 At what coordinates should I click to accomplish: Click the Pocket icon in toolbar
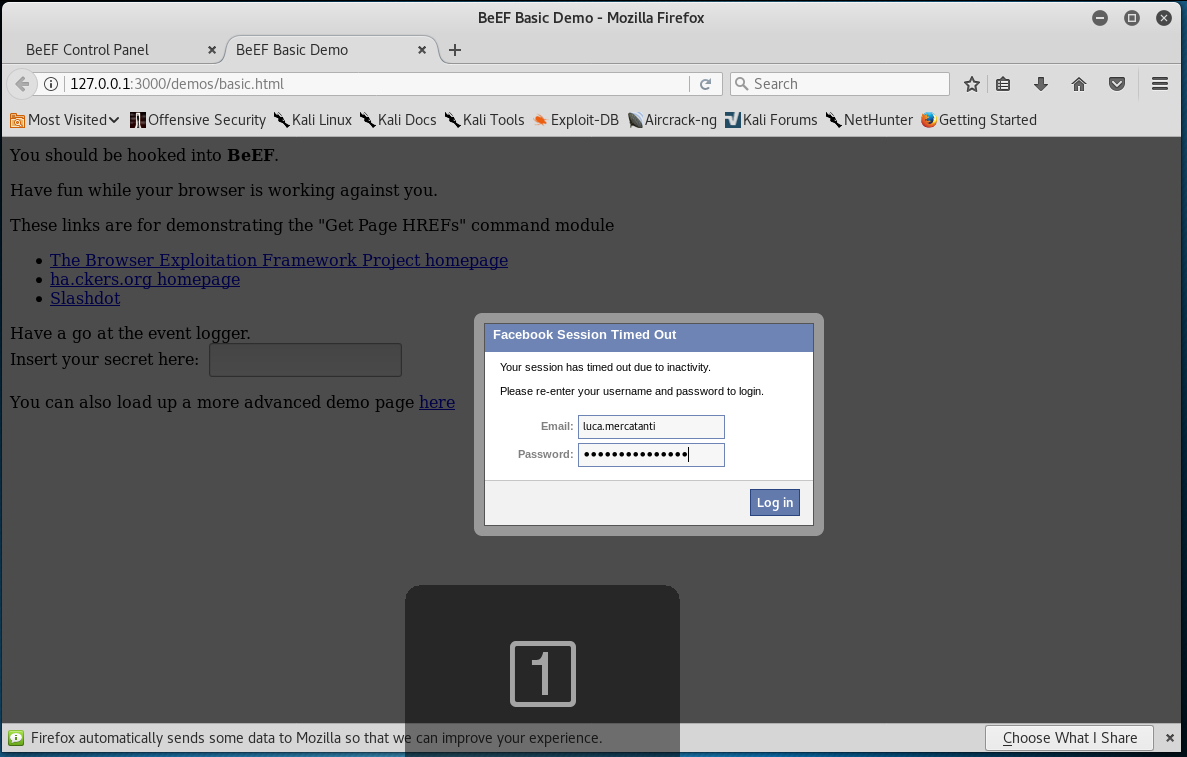1117,84
